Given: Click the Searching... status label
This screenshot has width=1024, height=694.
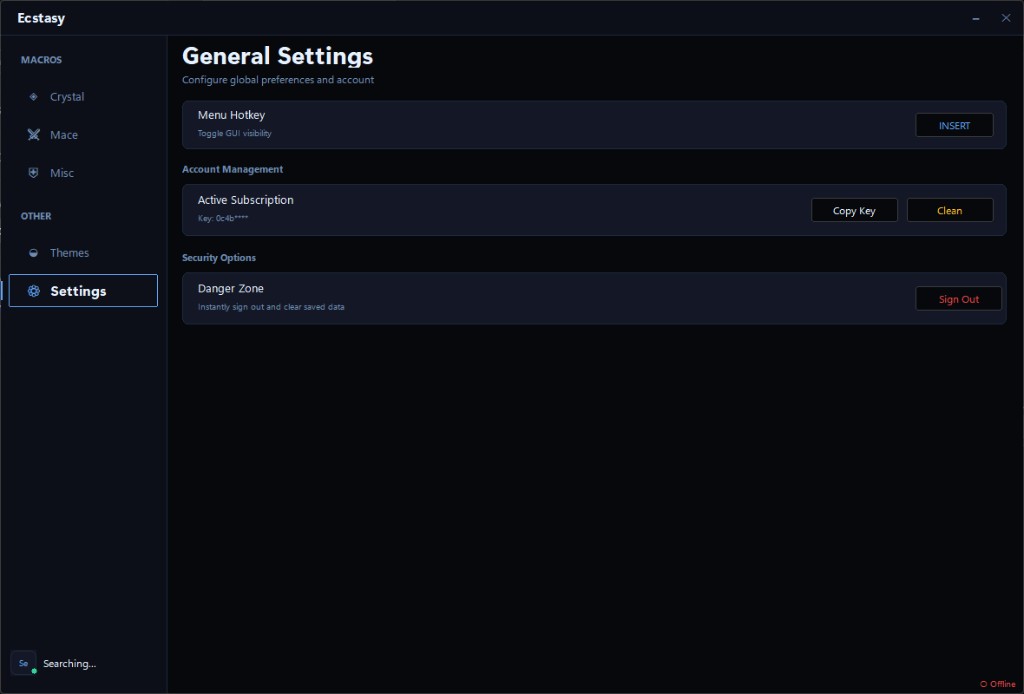Looking at the screenshot, I should [69, 663].
